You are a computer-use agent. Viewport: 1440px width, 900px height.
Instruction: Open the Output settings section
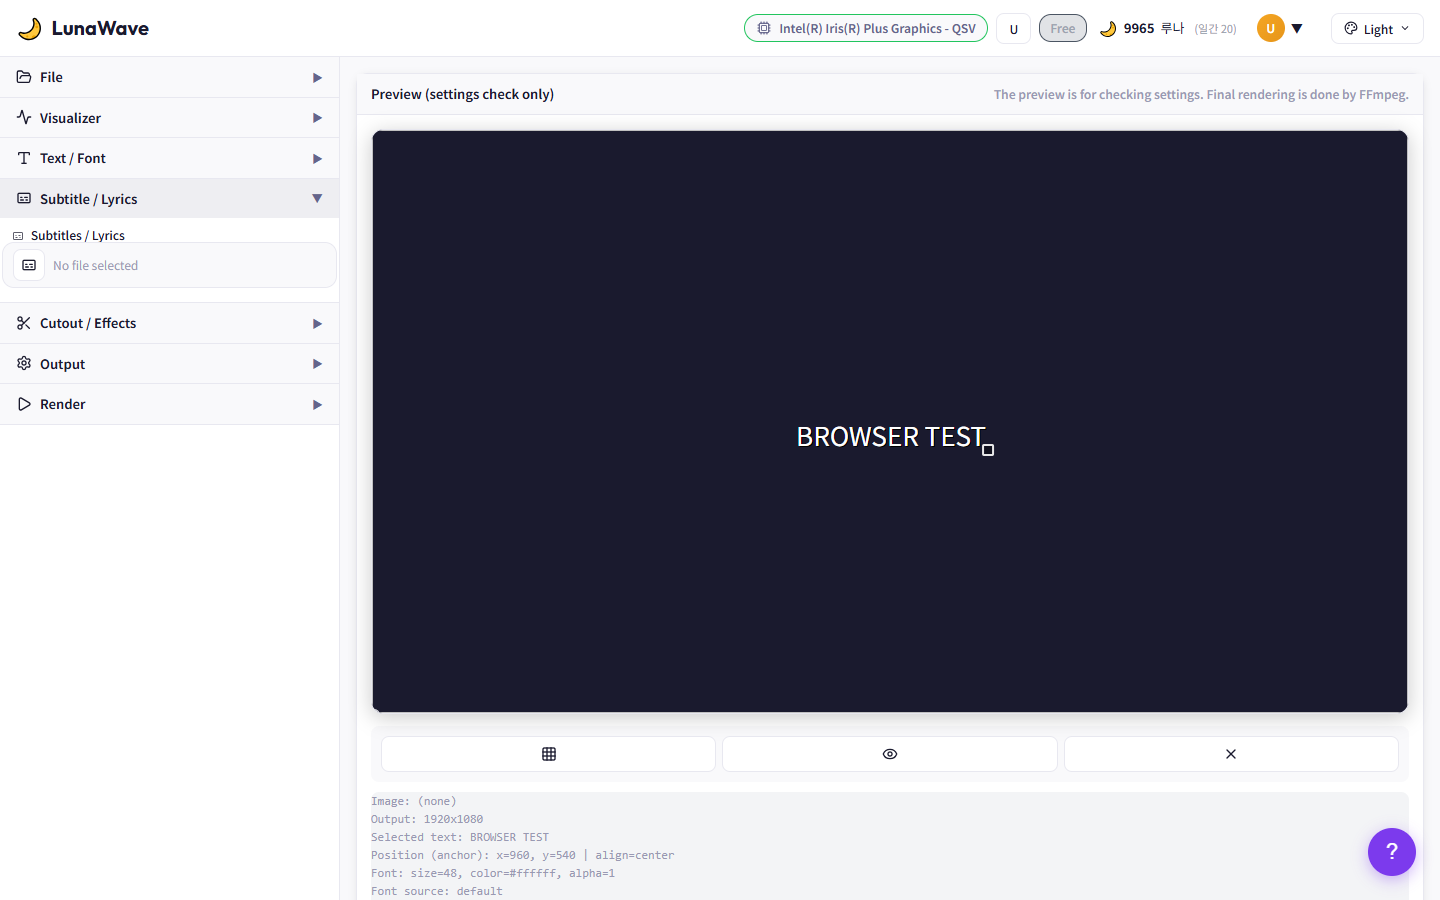click(x=170, y=364)
